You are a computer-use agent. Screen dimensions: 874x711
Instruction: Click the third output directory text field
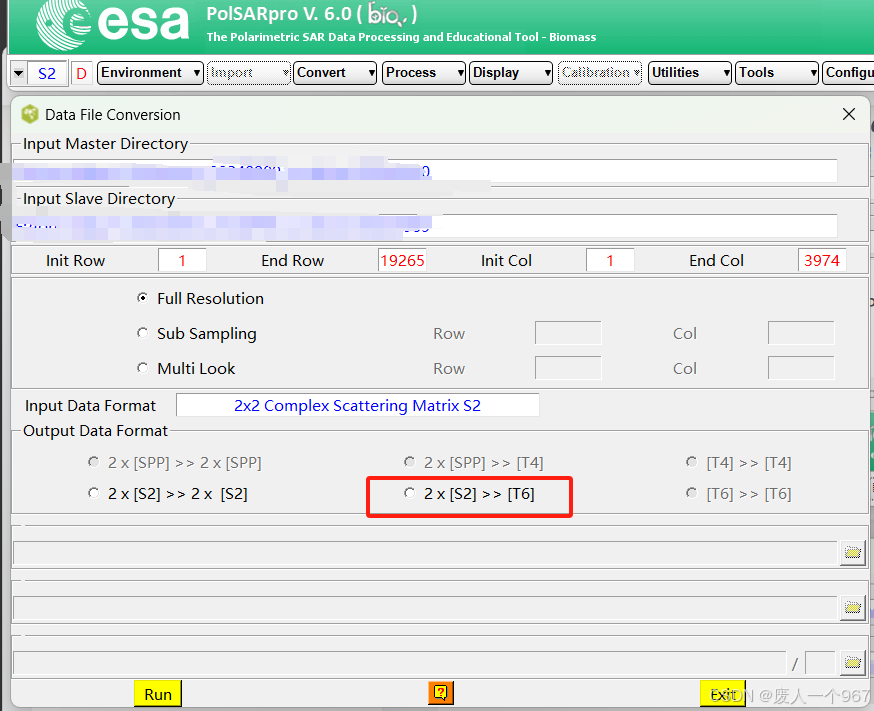pyautogui.click(x=399, y=663)
